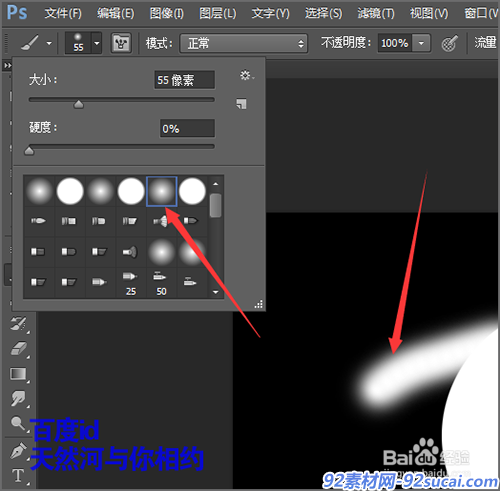Image resolution: width=500 pixels, height=491 pixels.
Task: Open the 图像(I) menu
Action: [167, 13]
